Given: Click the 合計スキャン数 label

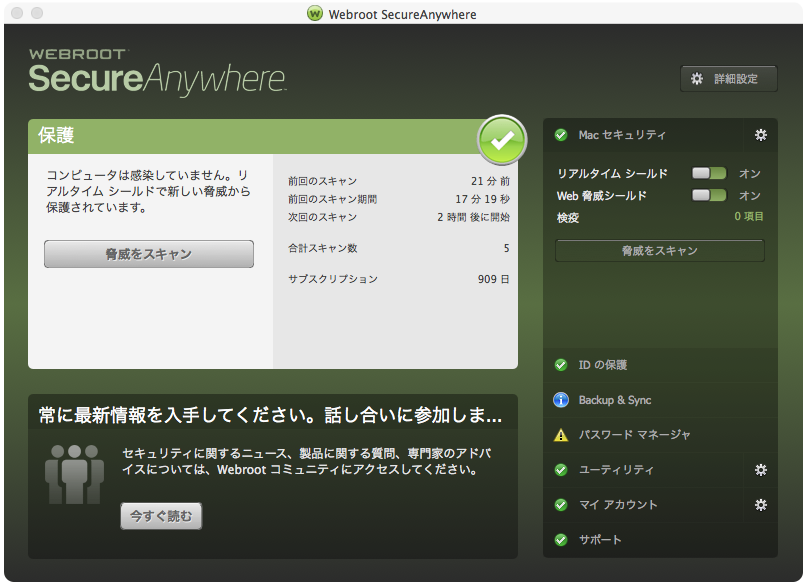Looking at the screenshot, I should click(x=323, y=248).
